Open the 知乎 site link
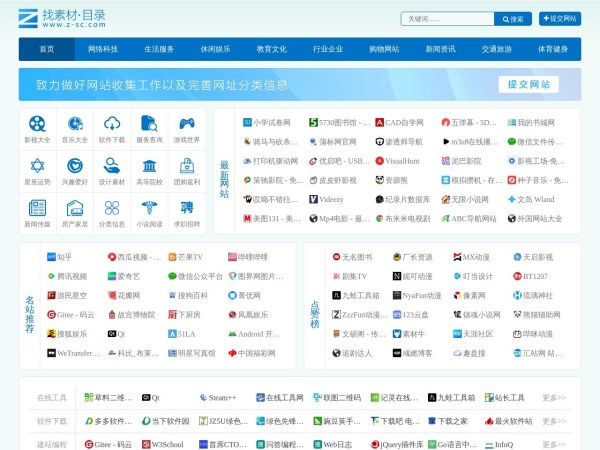 pos(59,257)
